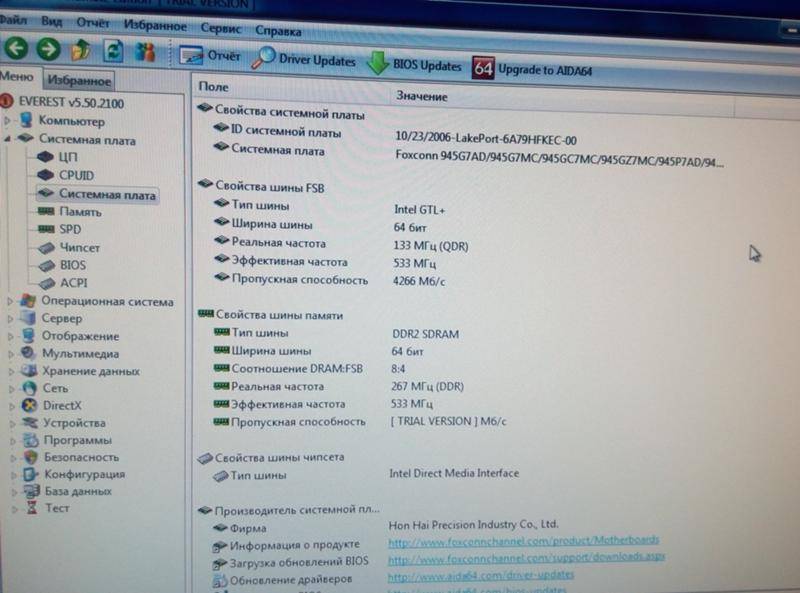Go up one level with folder arrow icon
Screen dimensions: 800x593
coord(81,51)
